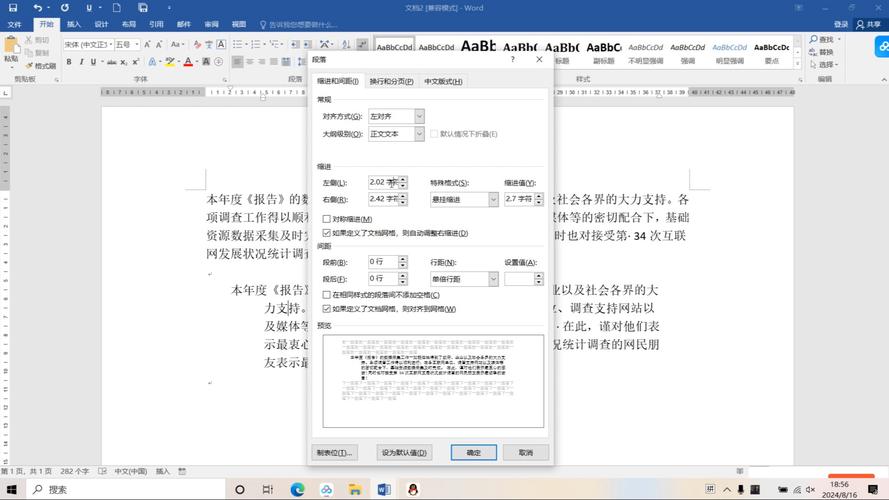Expand the 查找 (Find) dropdown arrow

(839, 39)
